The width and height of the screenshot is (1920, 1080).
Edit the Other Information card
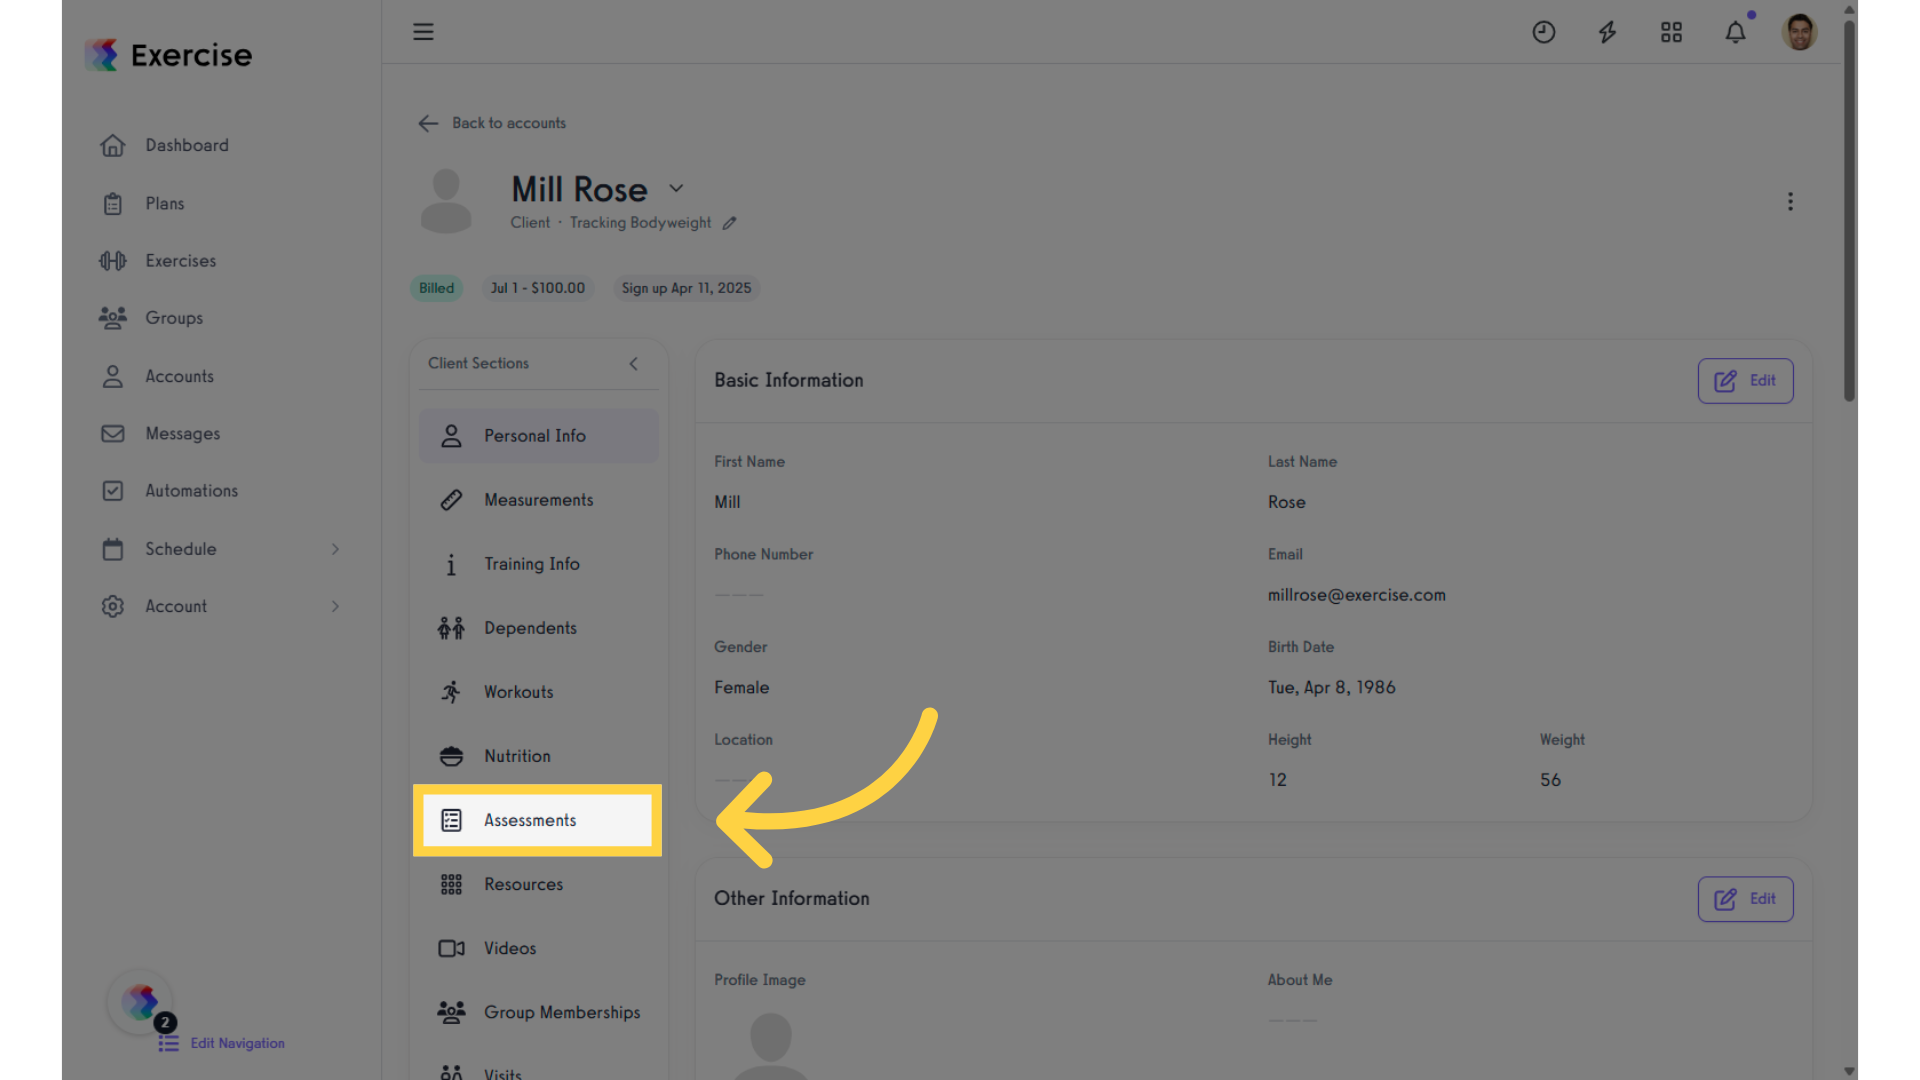point(1745,899)
